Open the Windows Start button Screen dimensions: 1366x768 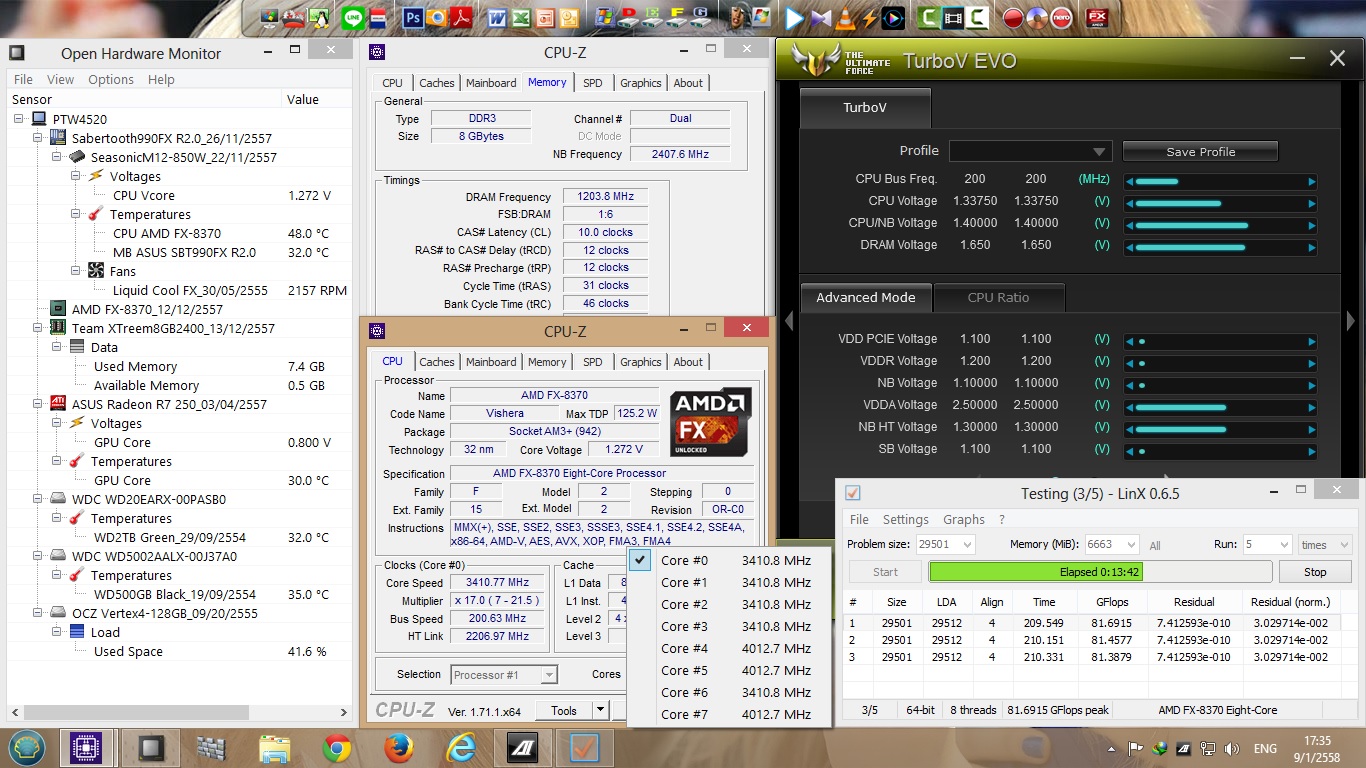(29, 746)
